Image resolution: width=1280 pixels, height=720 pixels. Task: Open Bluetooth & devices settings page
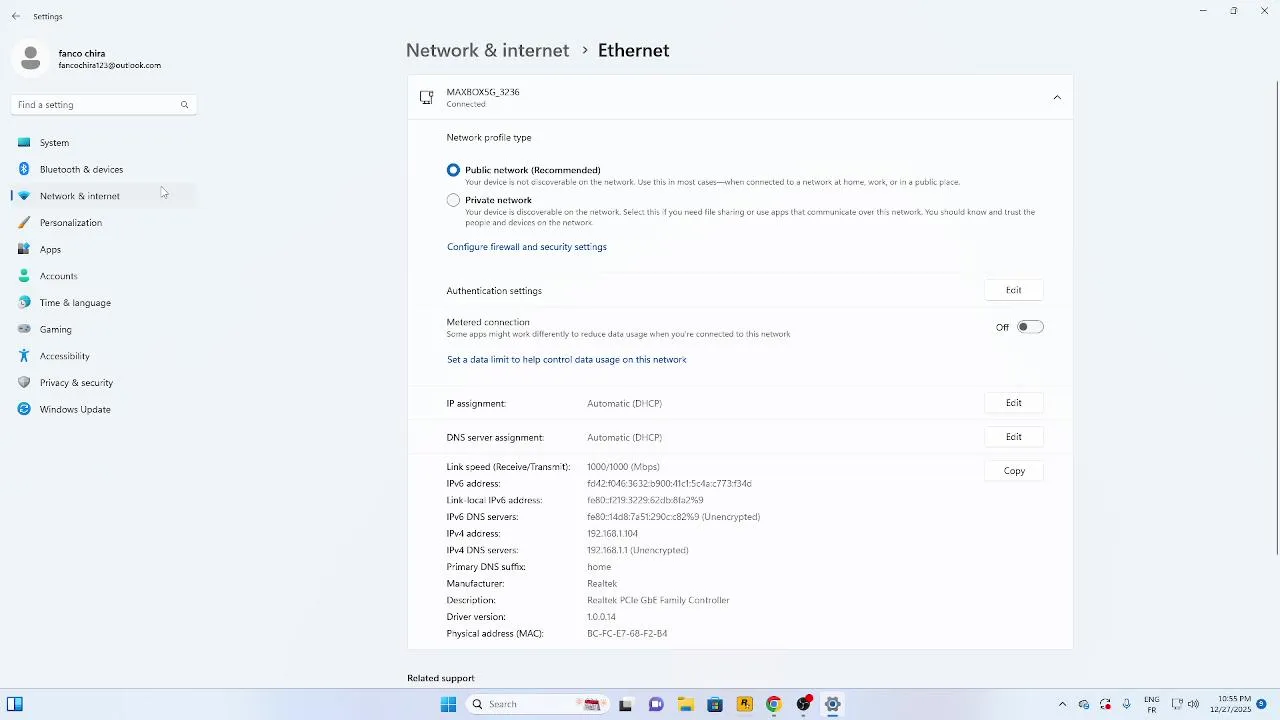click(x=104, y=169)
